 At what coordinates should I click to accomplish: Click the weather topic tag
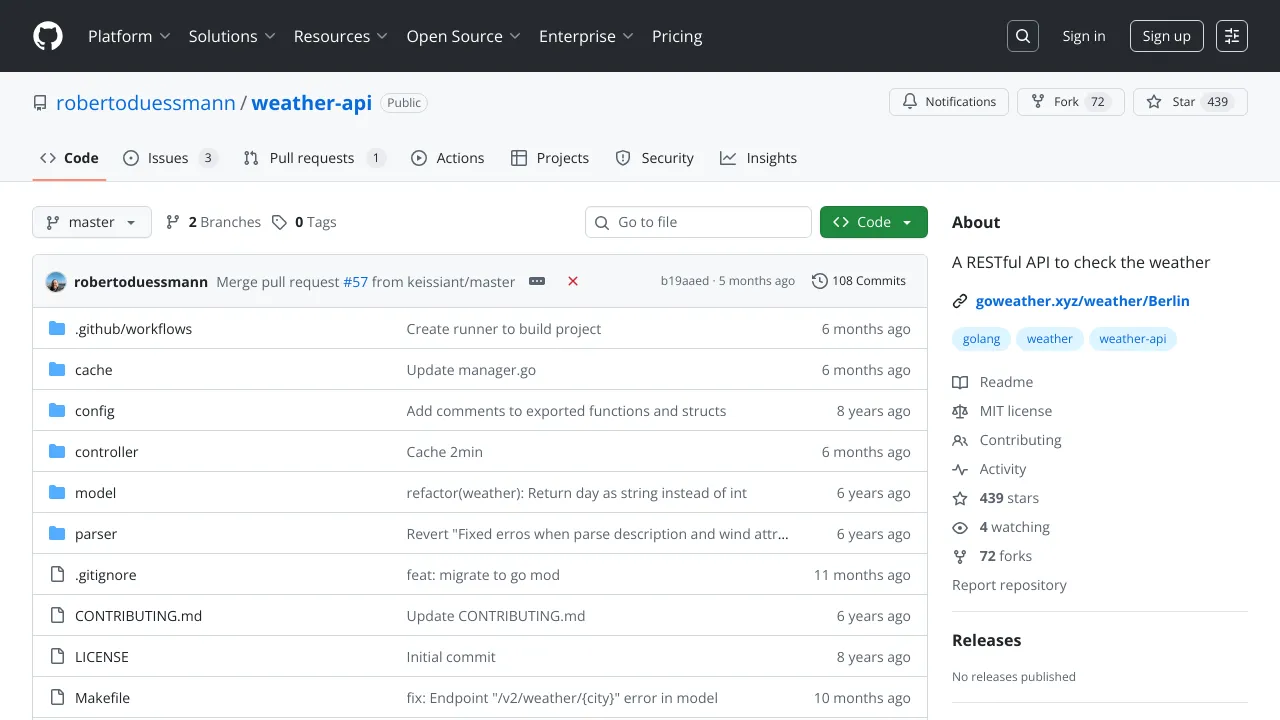click(1050, 339)
